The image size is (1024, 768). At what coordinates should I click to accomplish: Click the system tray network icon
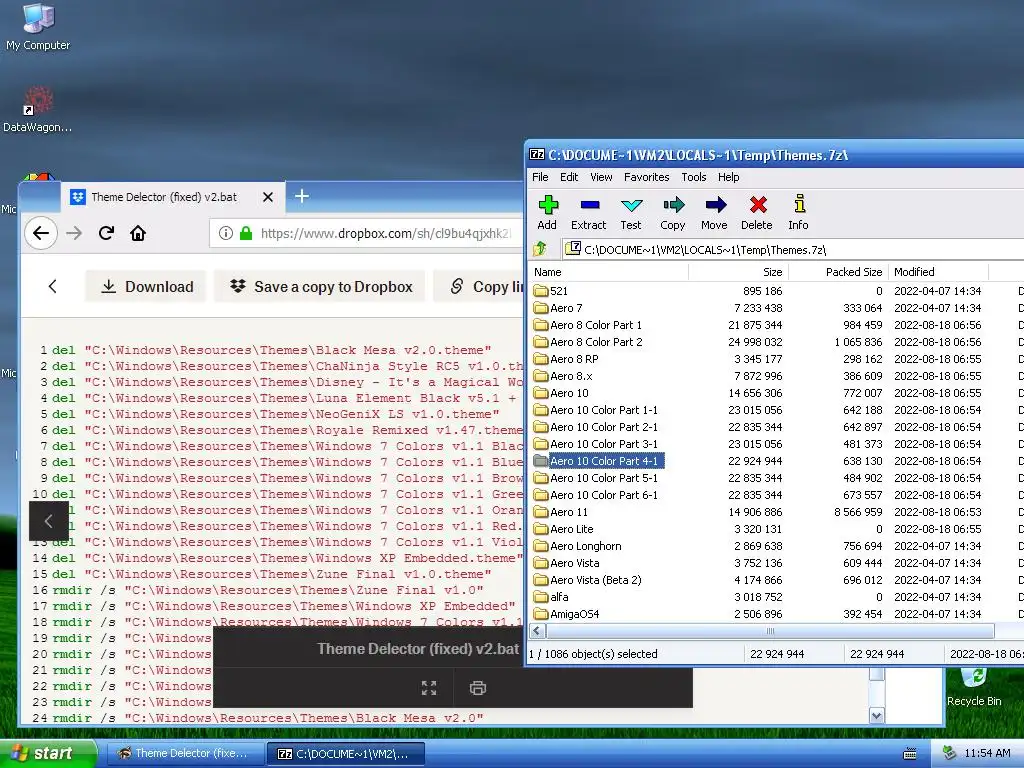pyautogui.click(x=949, y=753)
